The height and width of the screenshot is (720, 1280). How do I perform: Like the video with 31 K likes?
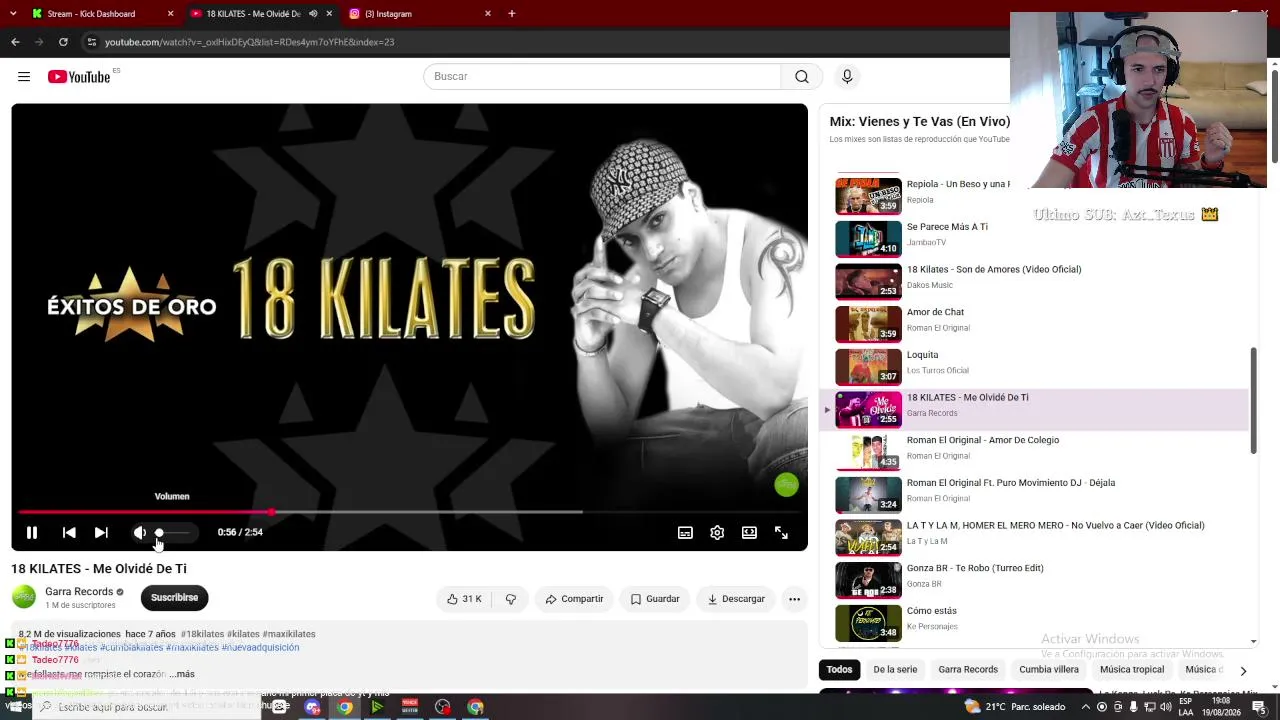coord(464,599)
